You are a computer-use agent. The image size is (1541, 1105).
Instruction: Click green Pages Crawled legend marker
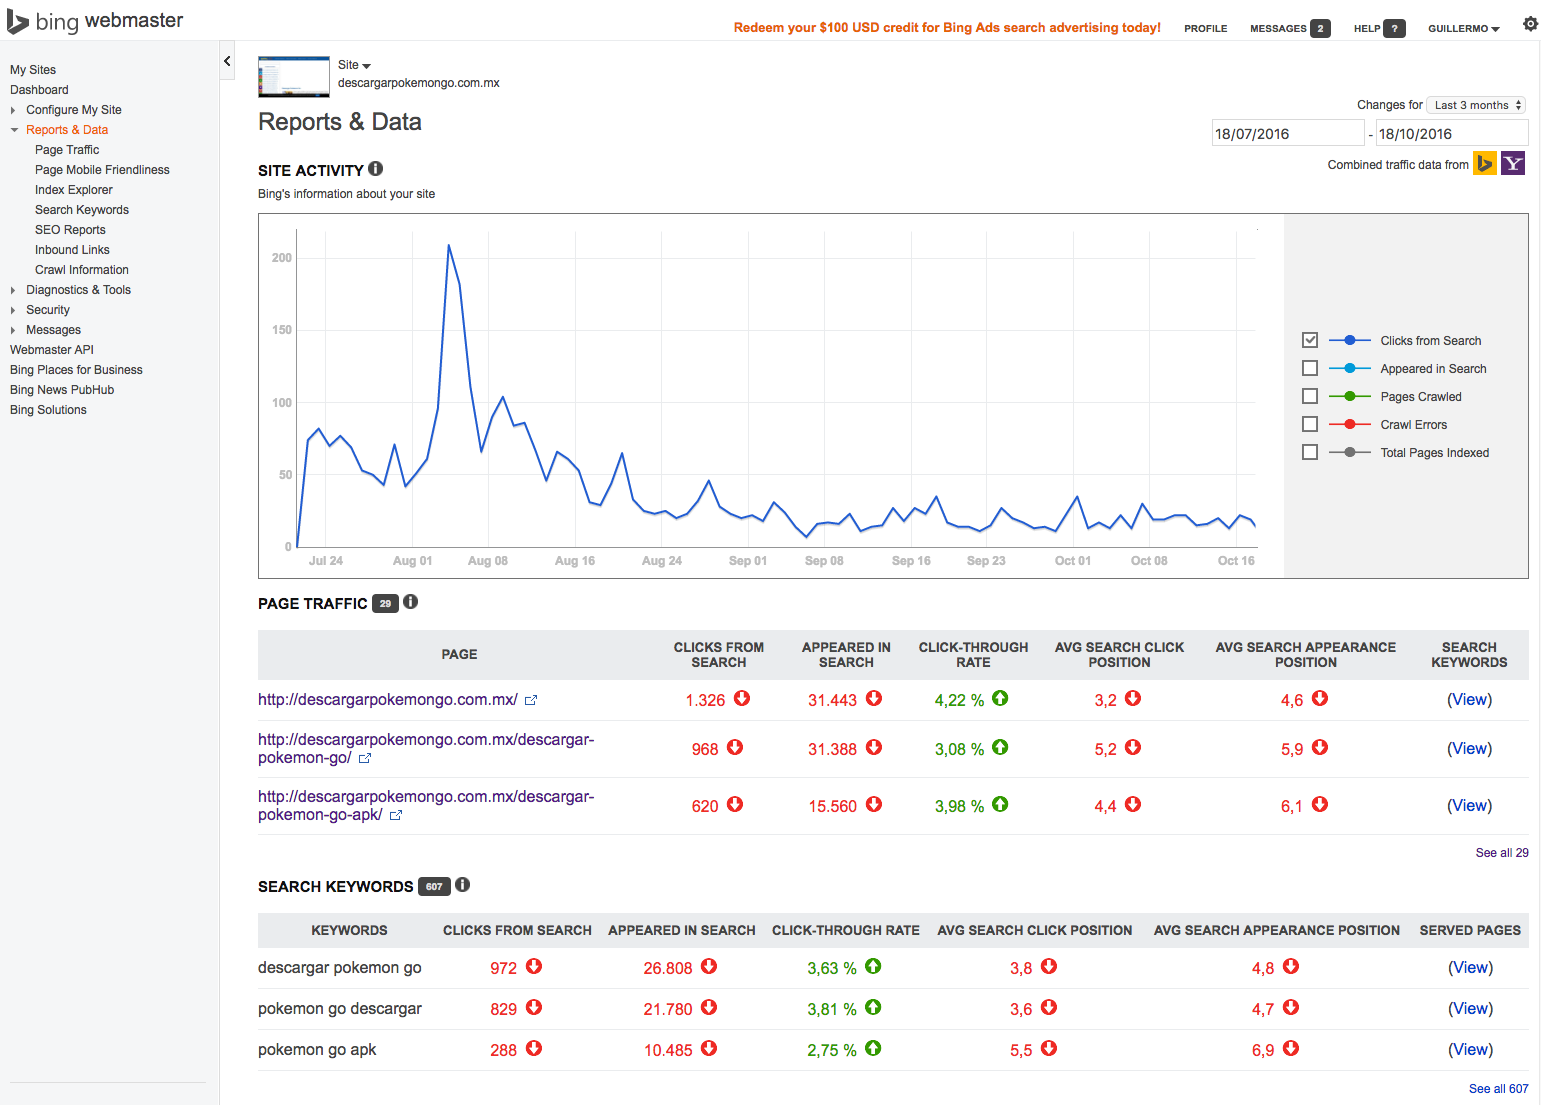[x=1349, y=396]
